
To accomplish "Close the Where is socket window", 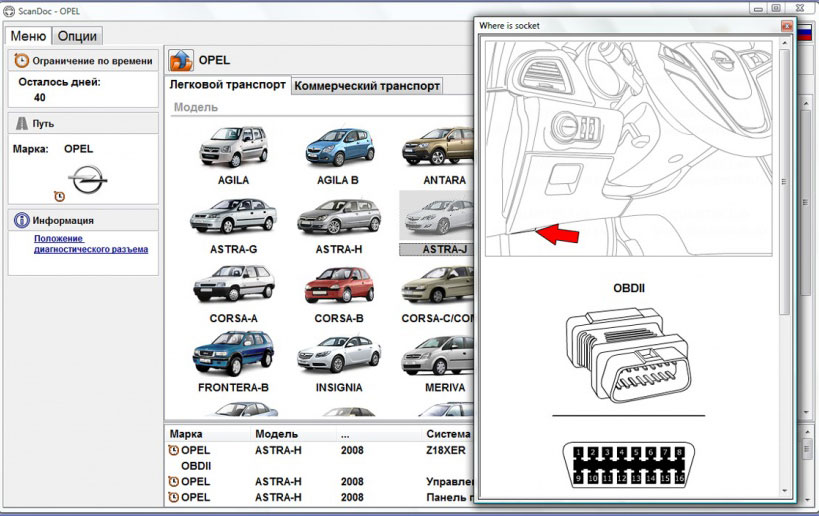I will tap(787, 26).
